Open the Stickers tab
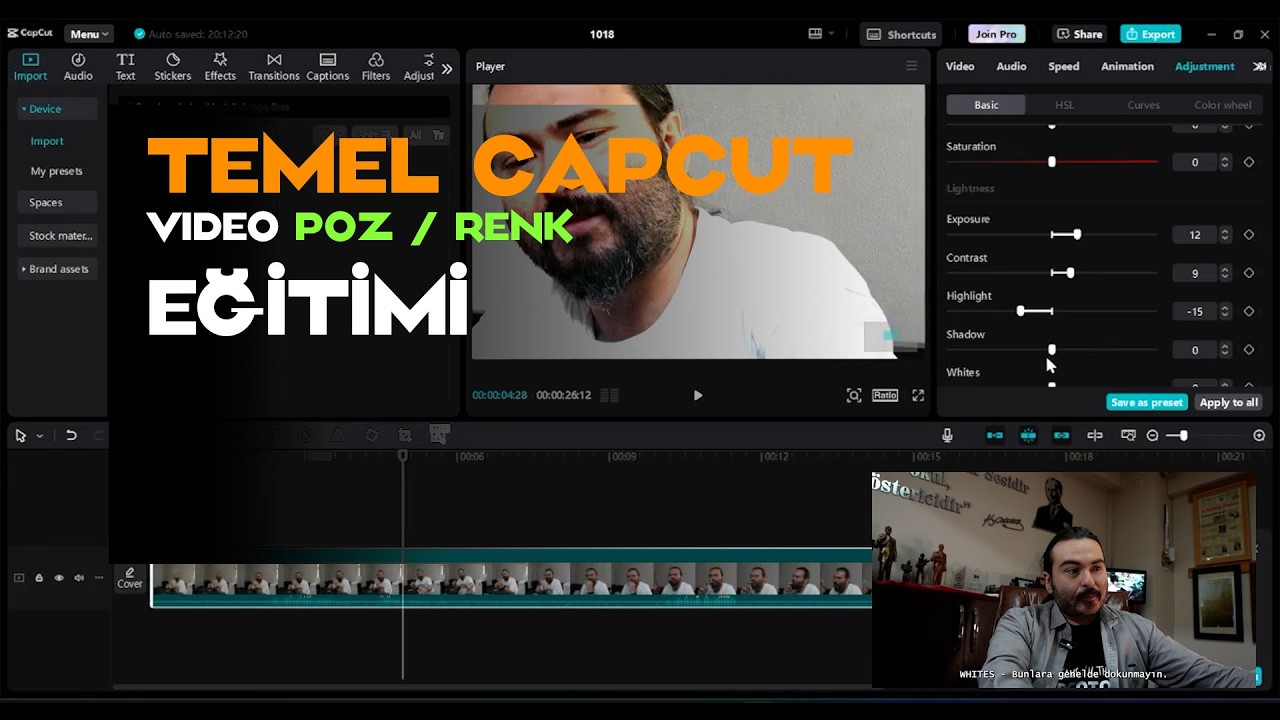The width and height of the screenshot is (1280, 720). coord(173,67)
